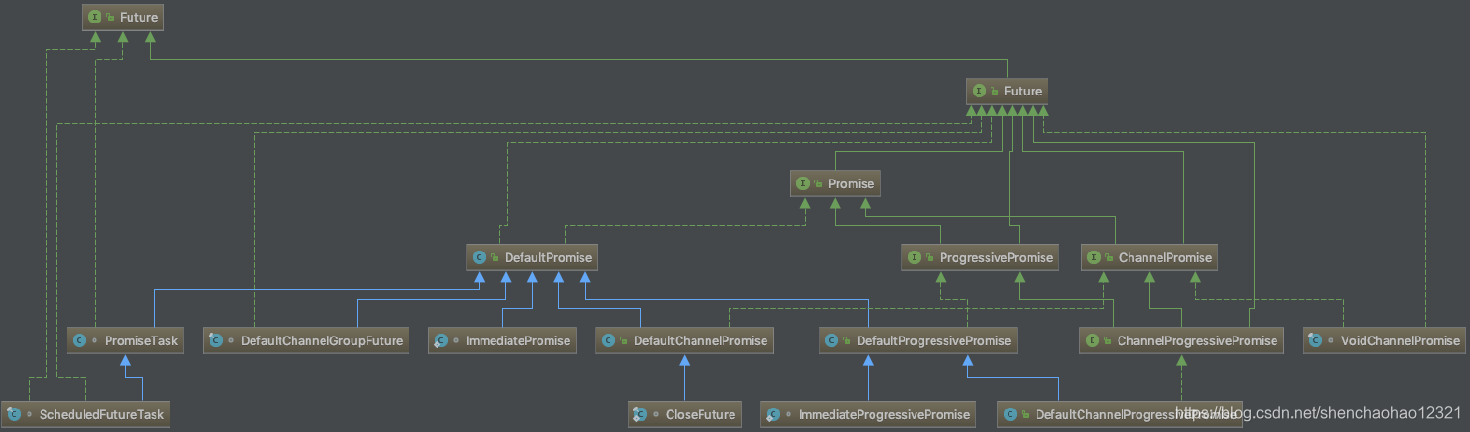Select the ProgressivePromise label text

coord(996,257)
